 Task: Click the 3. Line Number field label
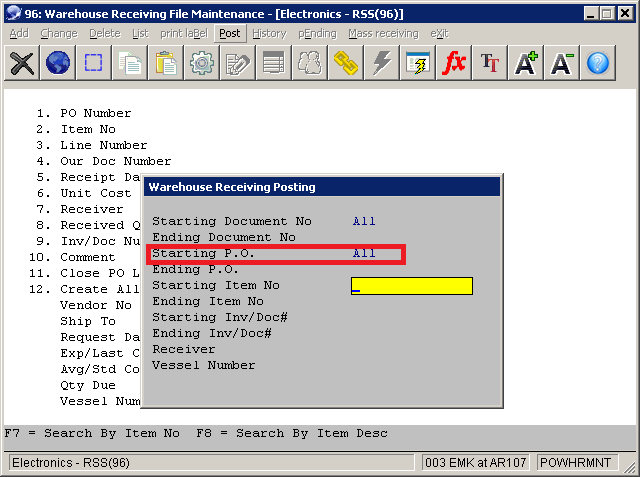coord(92,145)
